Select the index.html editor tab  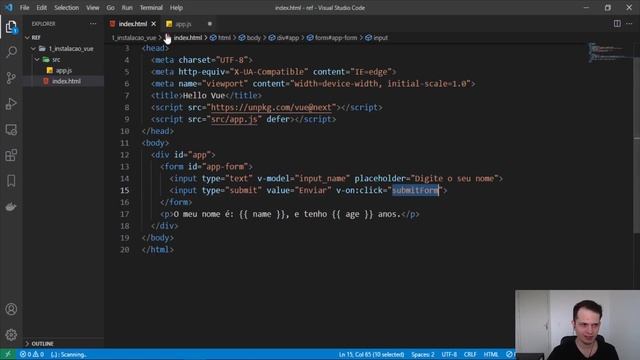132,24
